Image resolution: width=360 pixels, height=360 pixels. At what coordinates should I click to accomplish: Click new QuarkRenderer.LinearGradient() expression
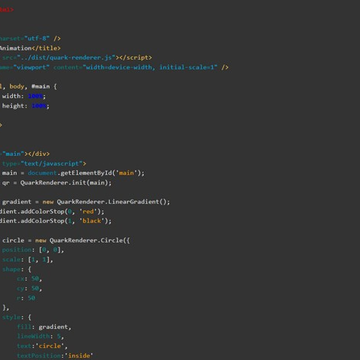(105, 202)
